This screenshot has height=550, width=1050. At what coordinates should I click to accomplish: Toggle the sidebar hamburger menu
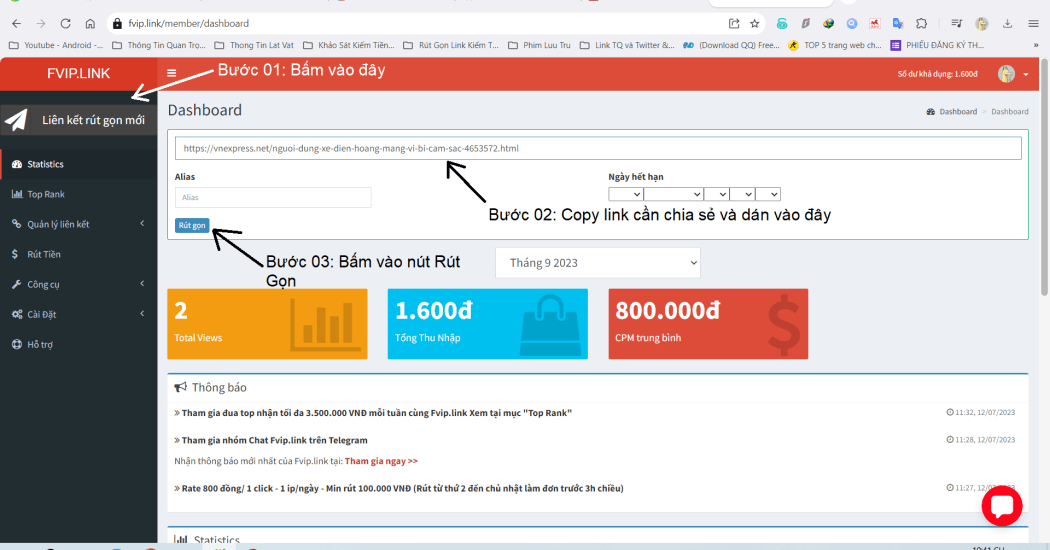point(171,73)
